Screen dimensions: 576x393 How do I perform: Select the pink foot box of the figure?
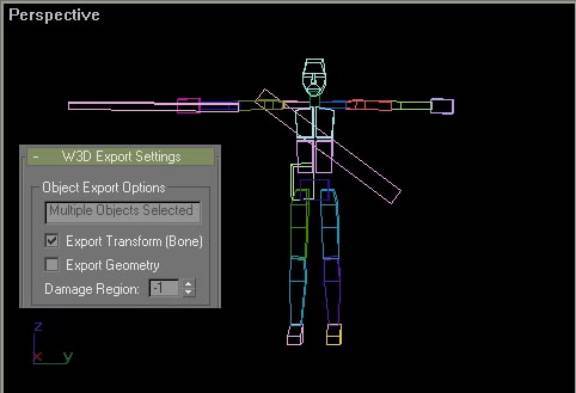coord(295,335)
